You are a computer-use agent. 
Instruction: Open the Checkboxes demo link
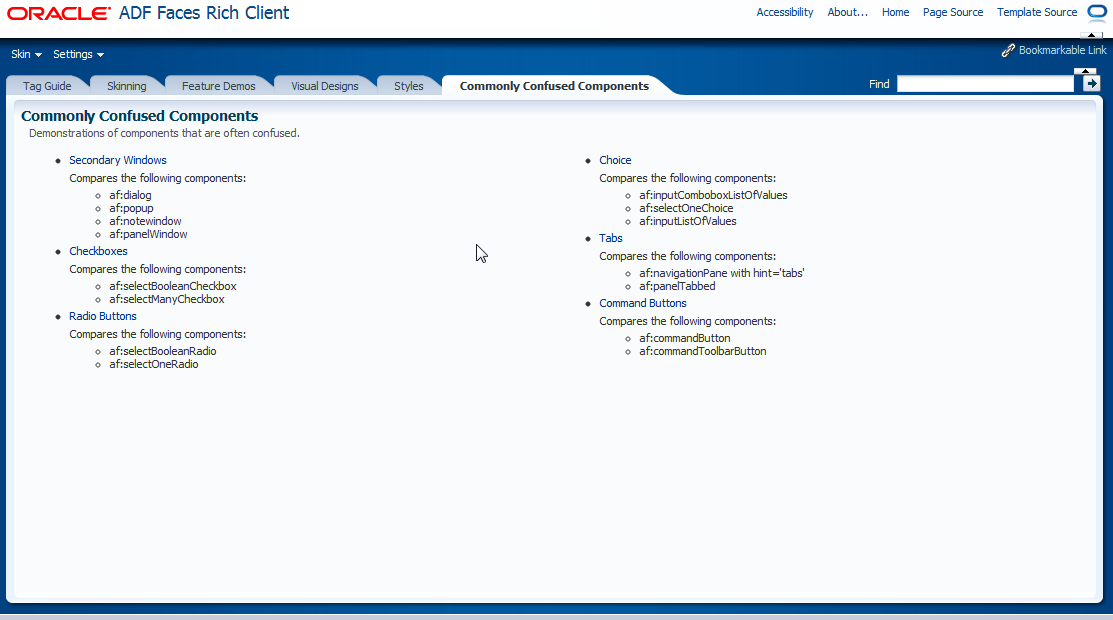point(98,251)
